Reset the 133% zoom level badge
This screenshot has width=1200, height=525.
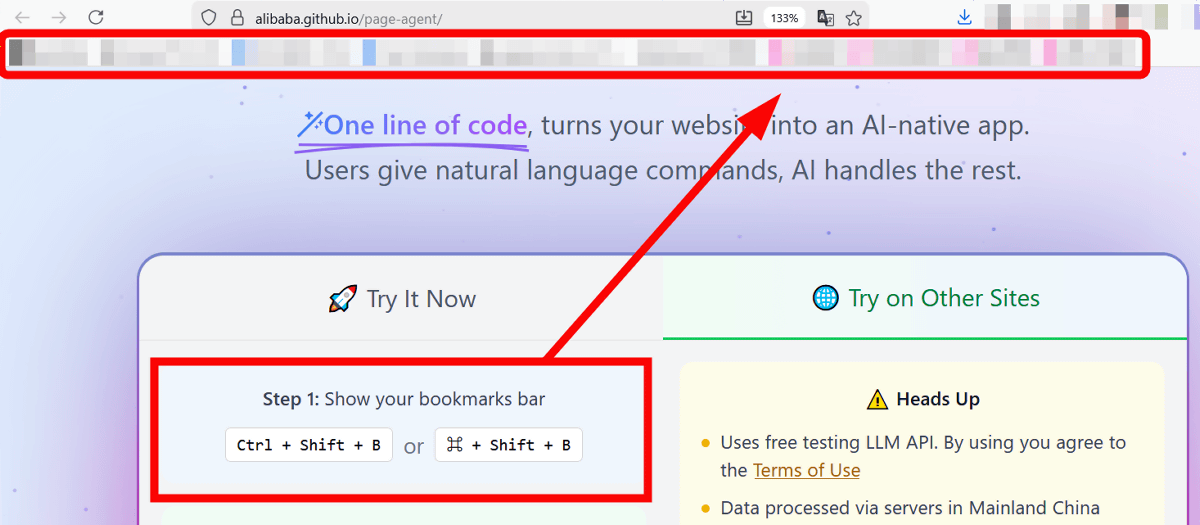pos(784,18)
